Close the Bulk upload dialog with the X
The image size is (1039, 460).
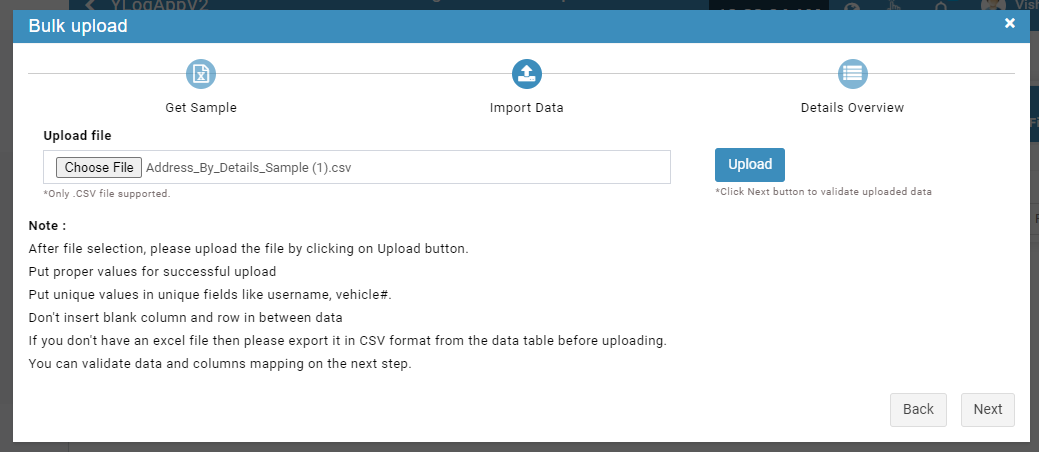click(x=1009, y=24)
